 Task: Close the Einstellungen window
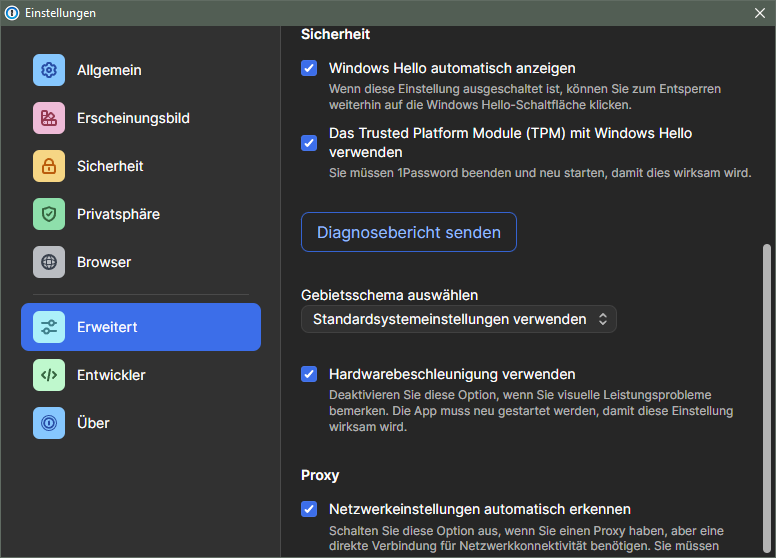[x=759, y=13]
